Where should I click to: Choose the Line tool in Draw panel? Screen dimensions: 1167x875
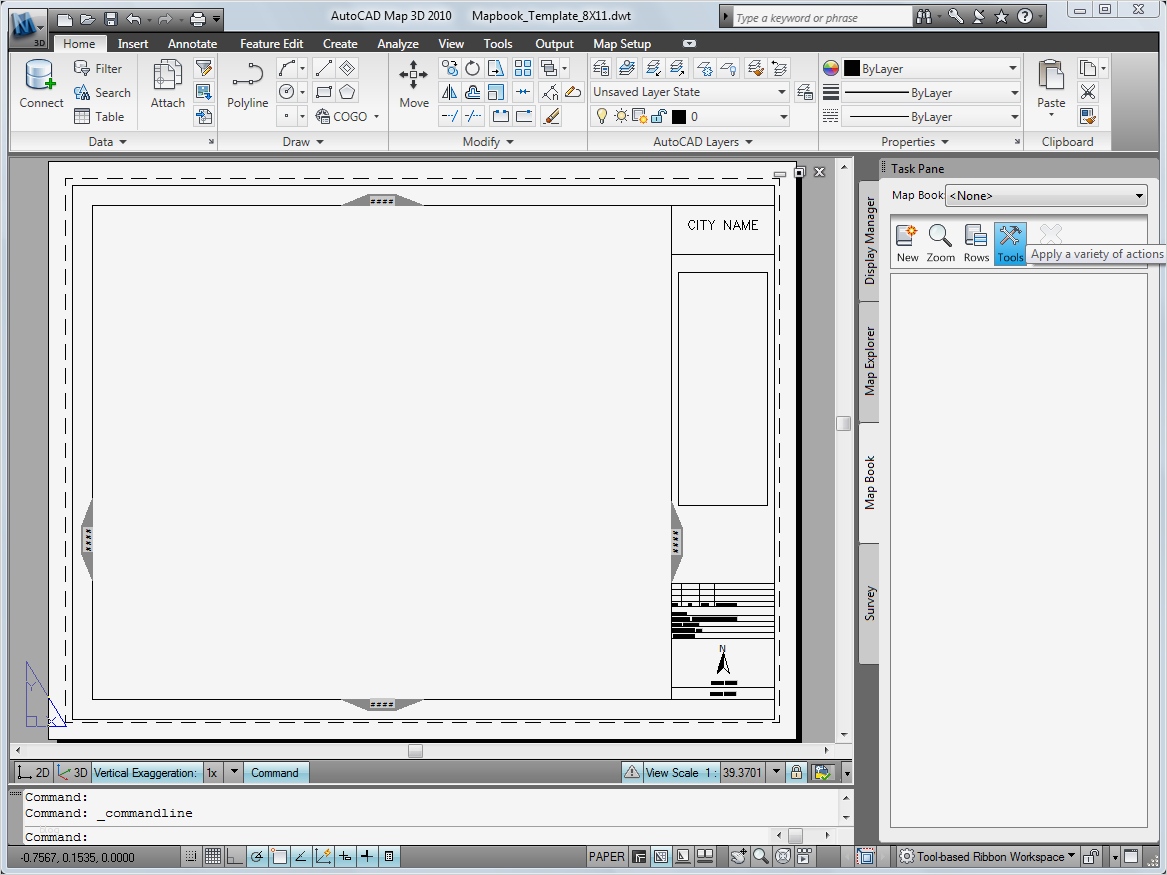pyautogui.click(x=324, y=68)
